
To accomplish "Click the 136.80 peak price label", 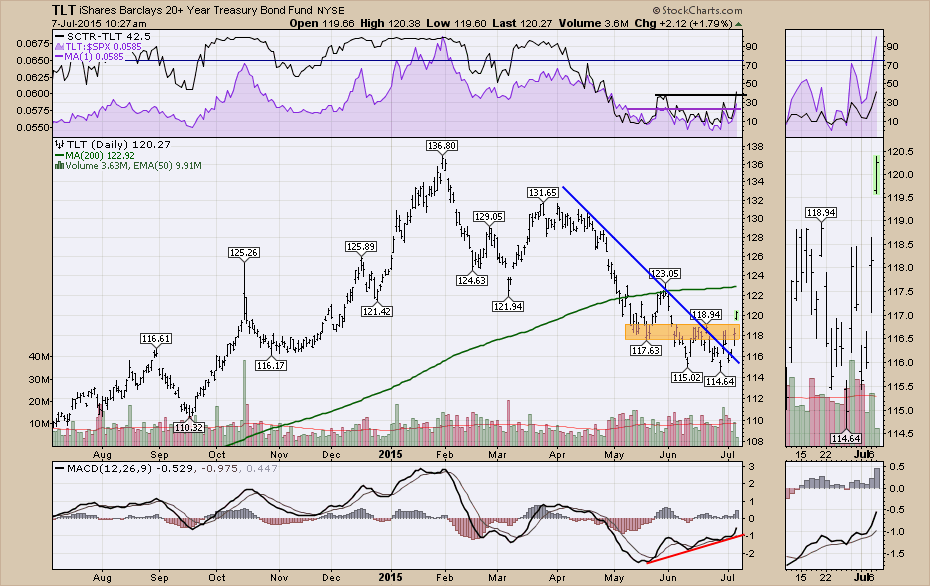I will (x=442, y=145).
